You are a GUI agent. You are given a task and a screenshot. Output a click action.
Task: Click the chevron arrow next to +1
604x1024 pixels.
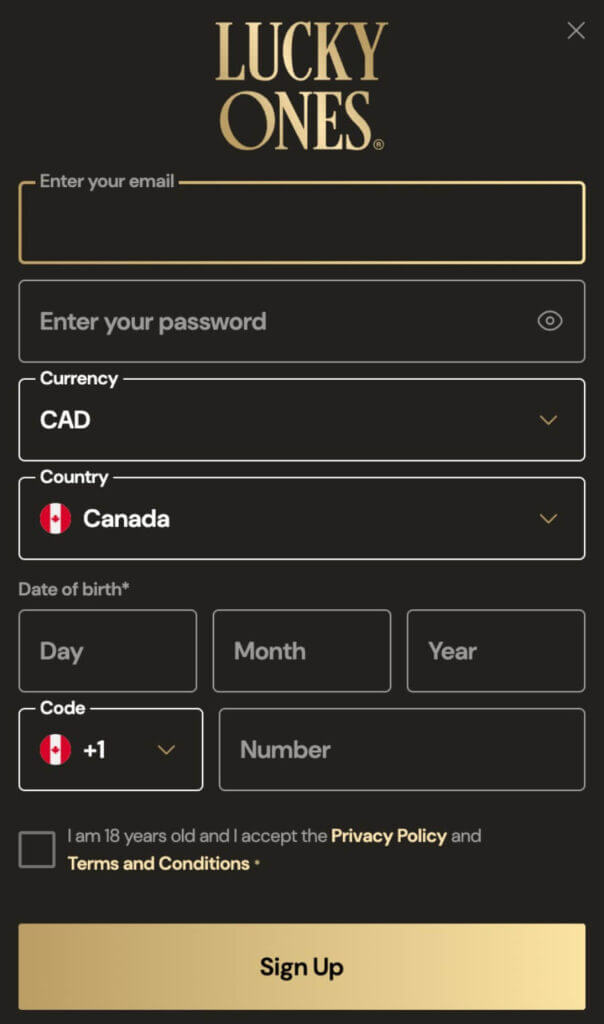pos(166,750)
